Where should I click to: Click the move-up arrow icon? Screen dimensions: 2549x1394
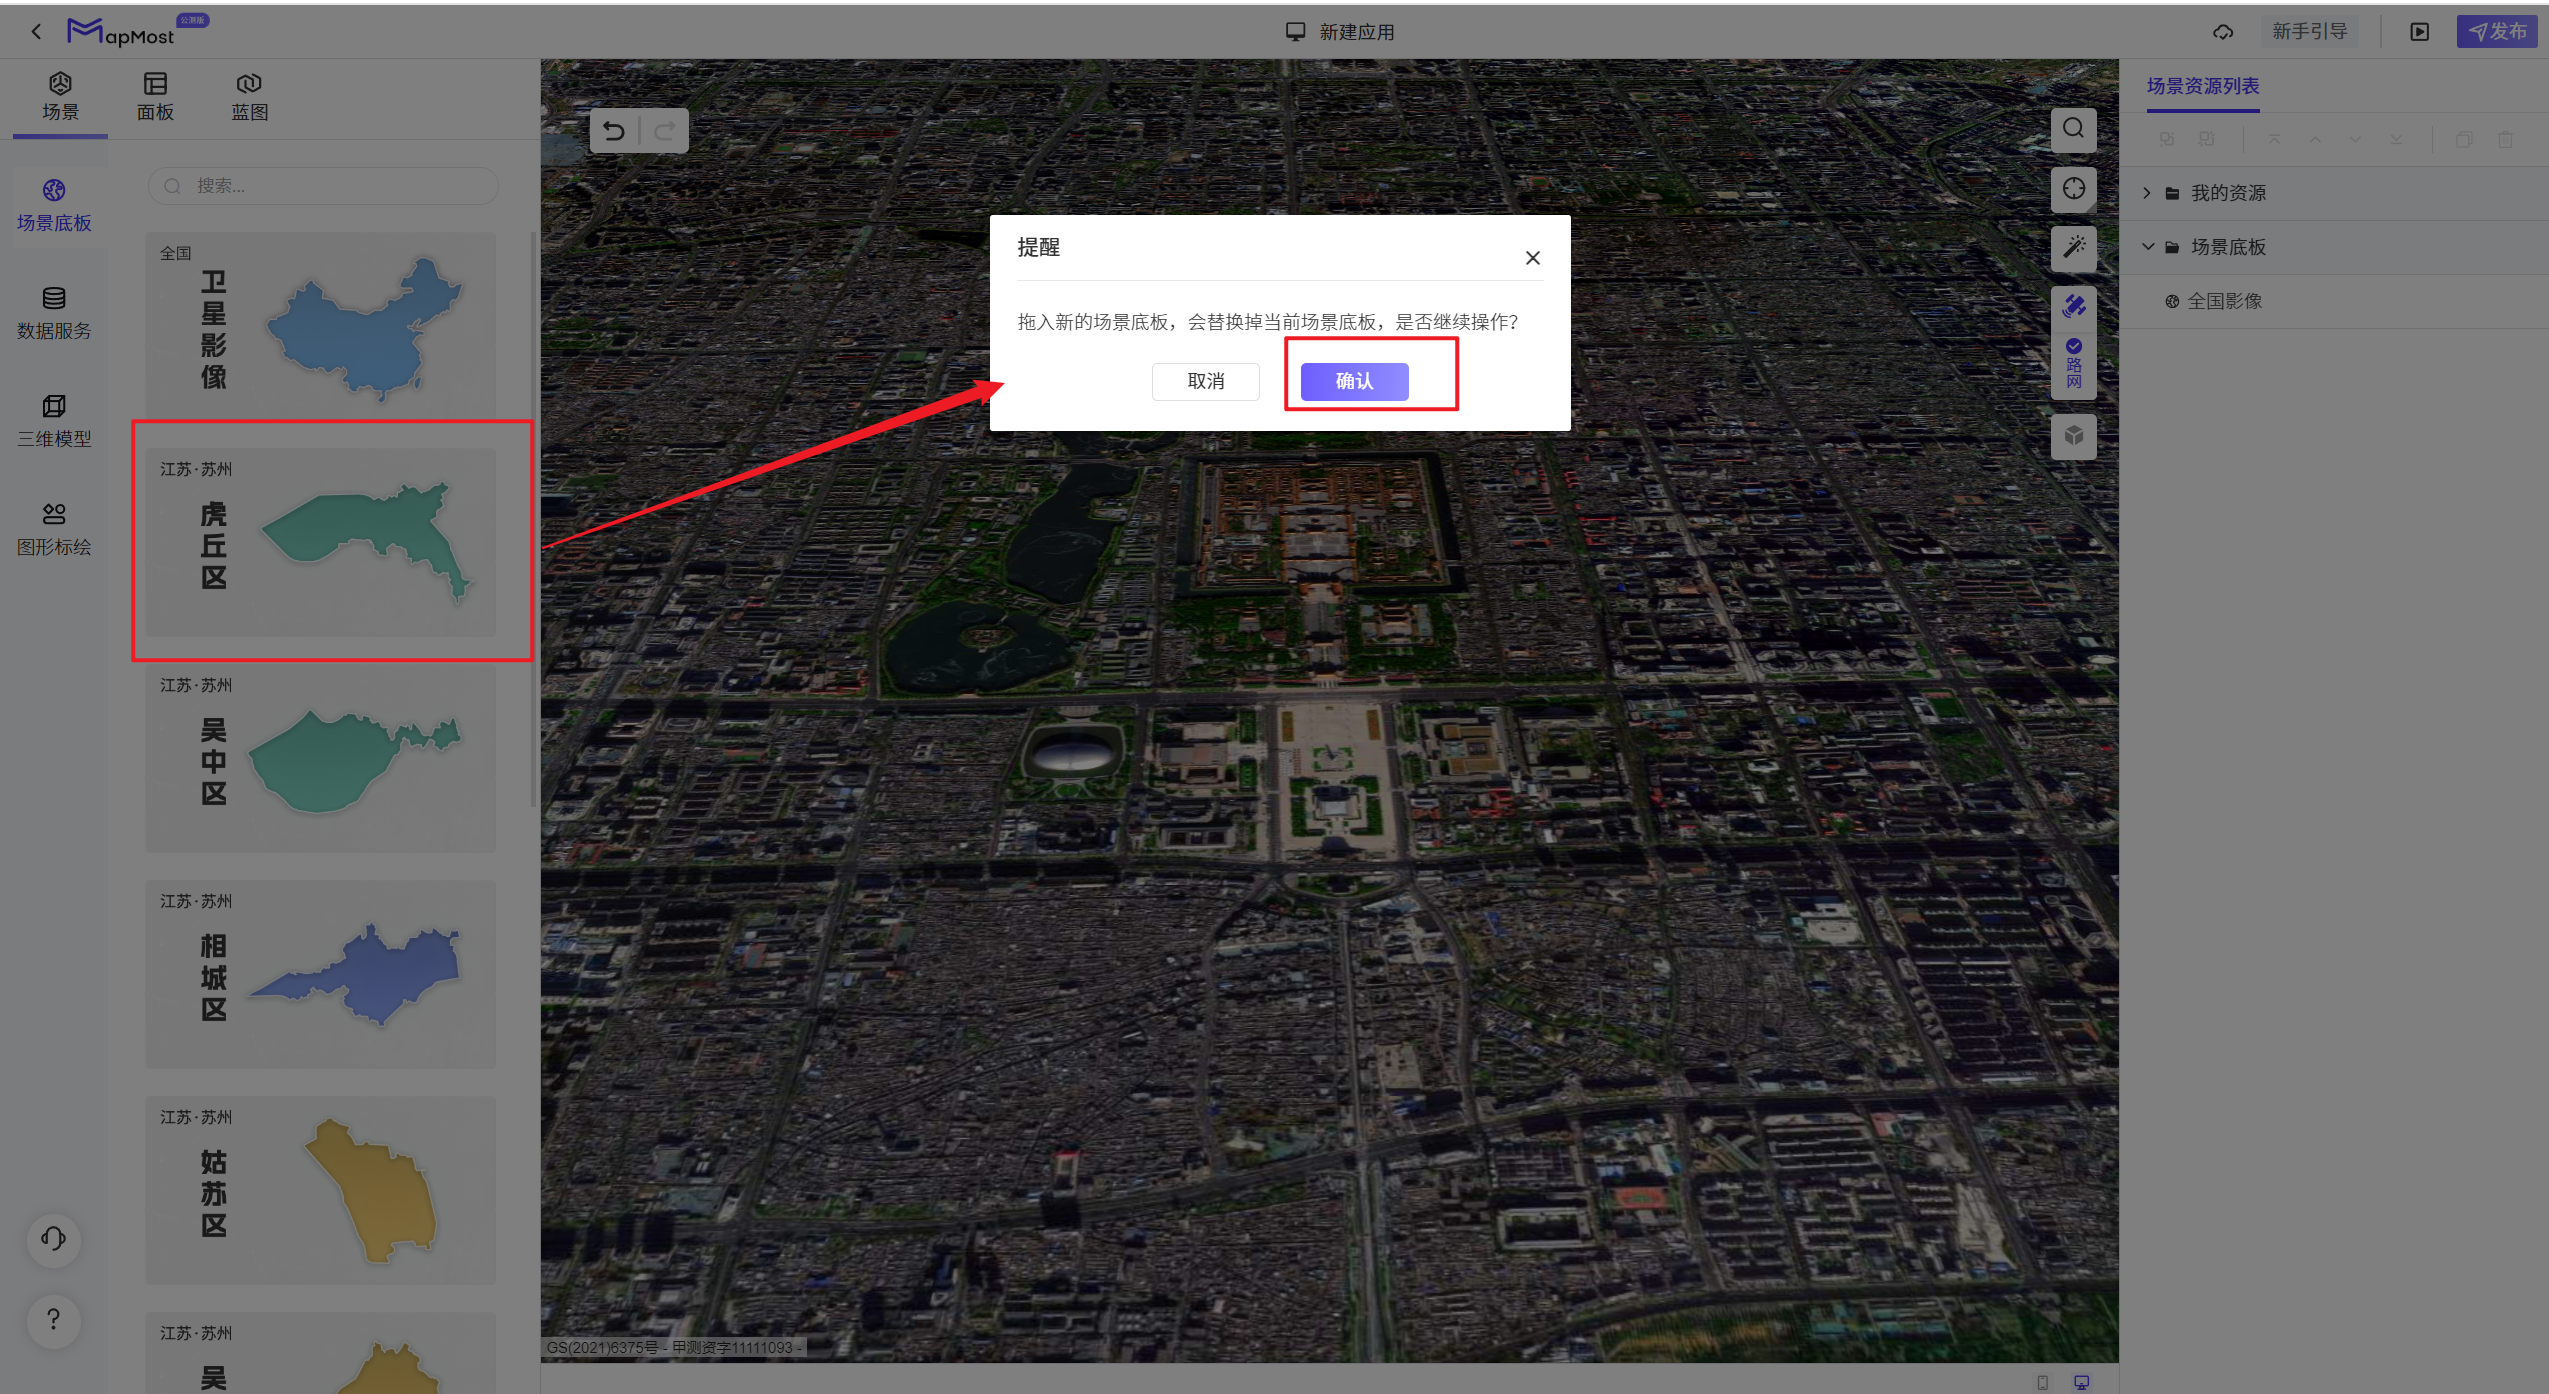coord(2315,139)
